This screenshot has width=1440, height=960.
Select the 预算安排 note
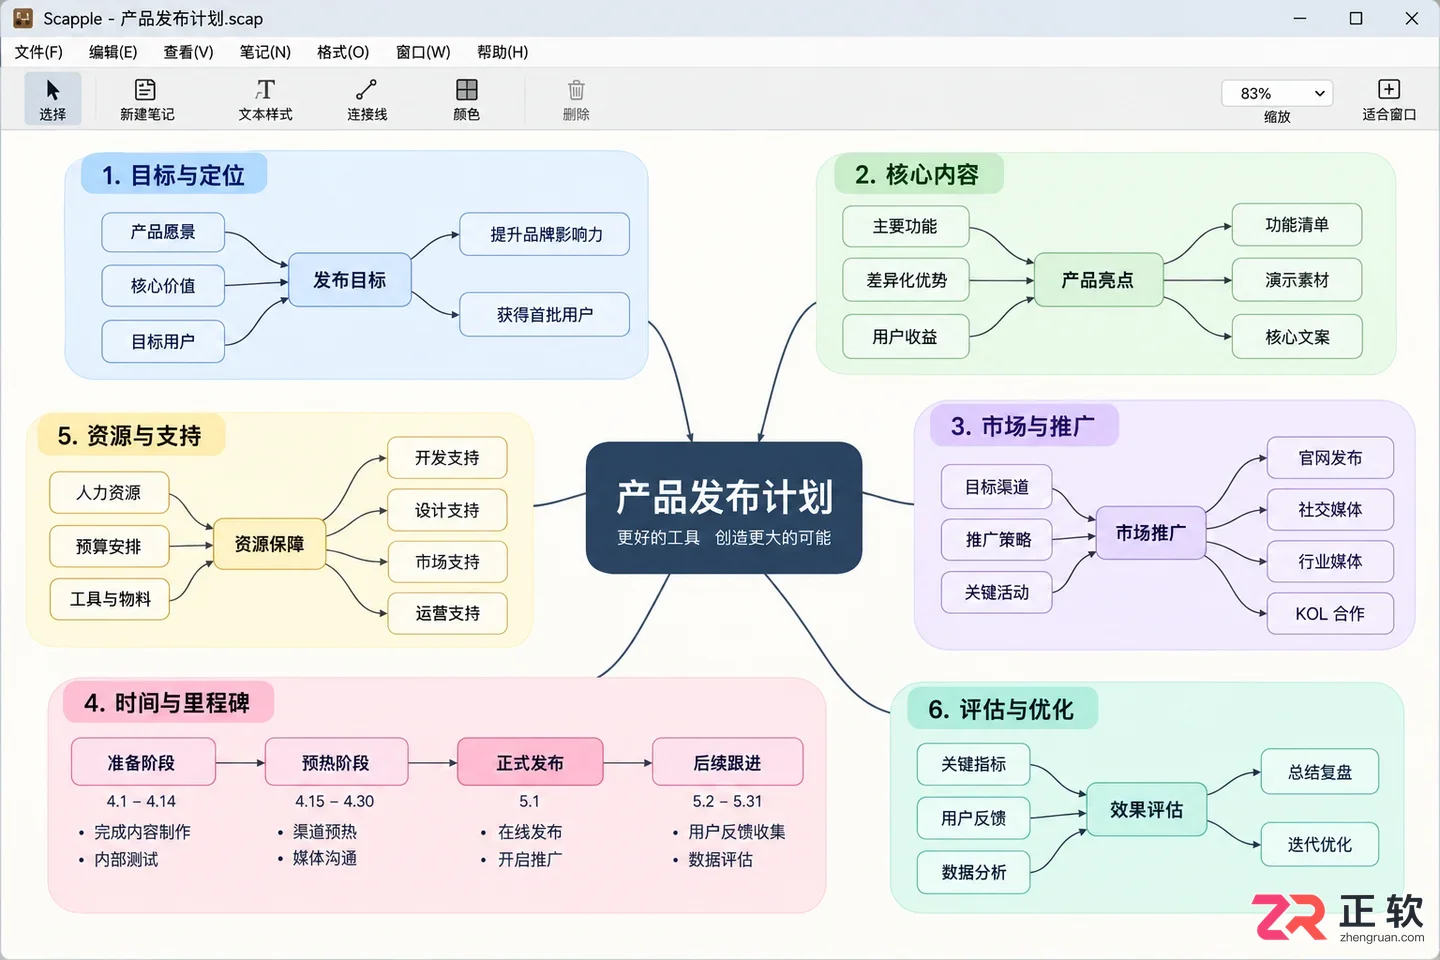109,546
